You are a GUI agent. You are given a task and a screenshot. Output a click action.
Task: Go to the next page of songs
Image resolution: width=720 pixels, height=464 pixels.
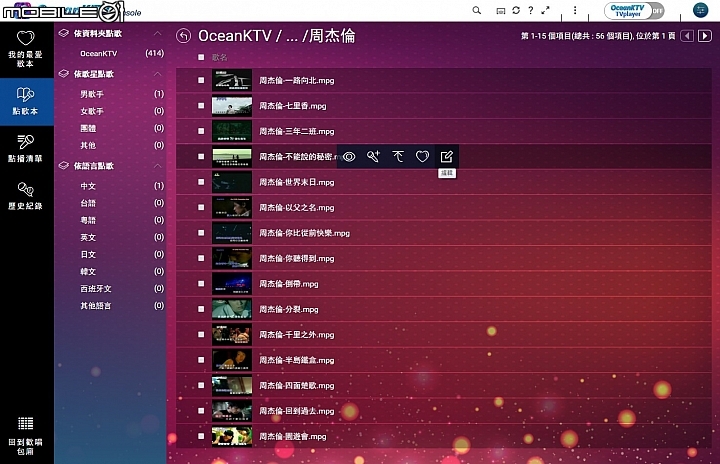coord(705,36)
